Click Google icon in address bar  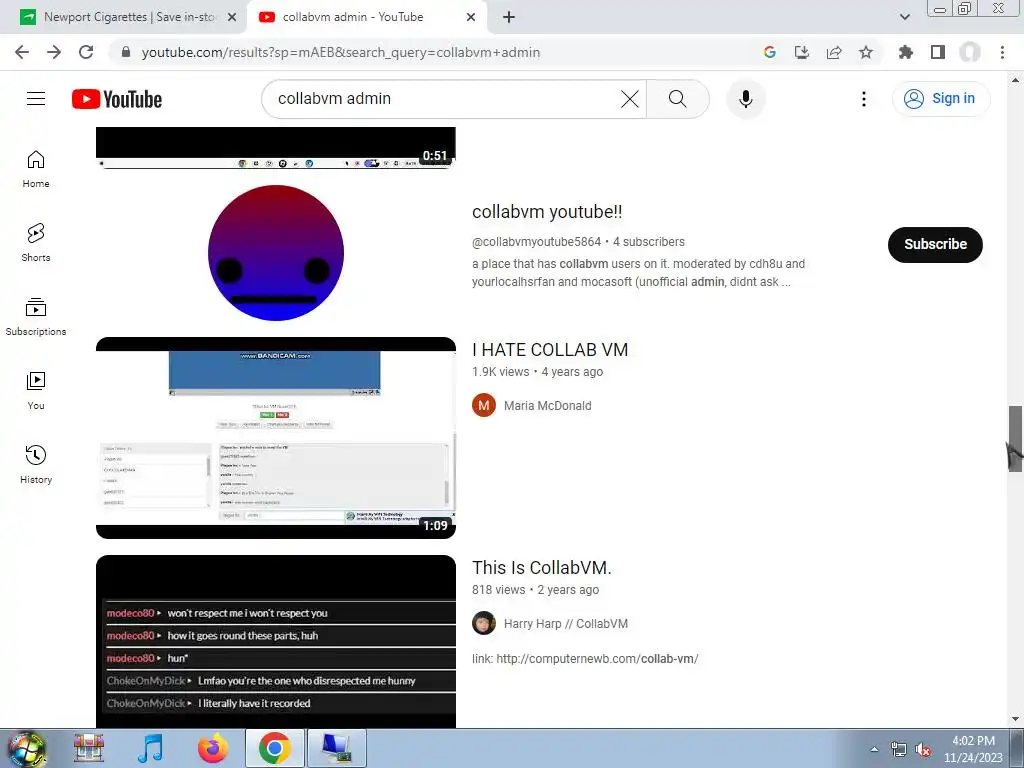point(769,52)
